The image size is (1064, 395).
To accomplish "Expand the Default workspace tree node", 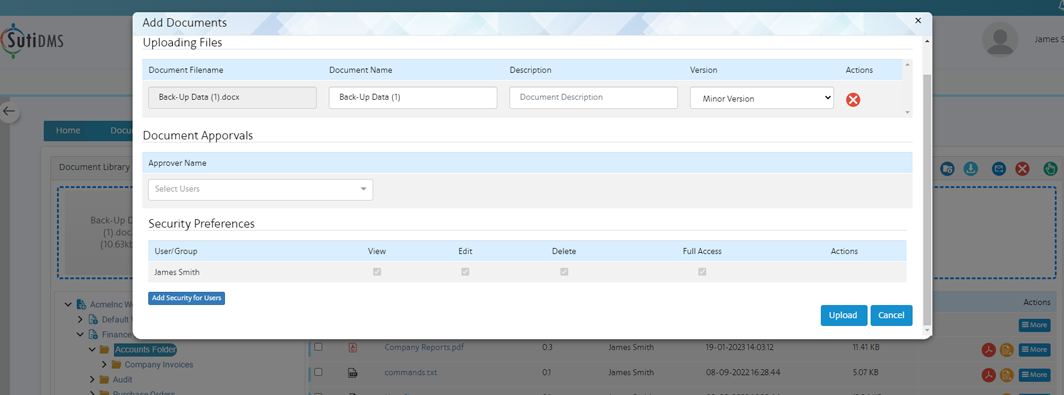I will 80,319.
